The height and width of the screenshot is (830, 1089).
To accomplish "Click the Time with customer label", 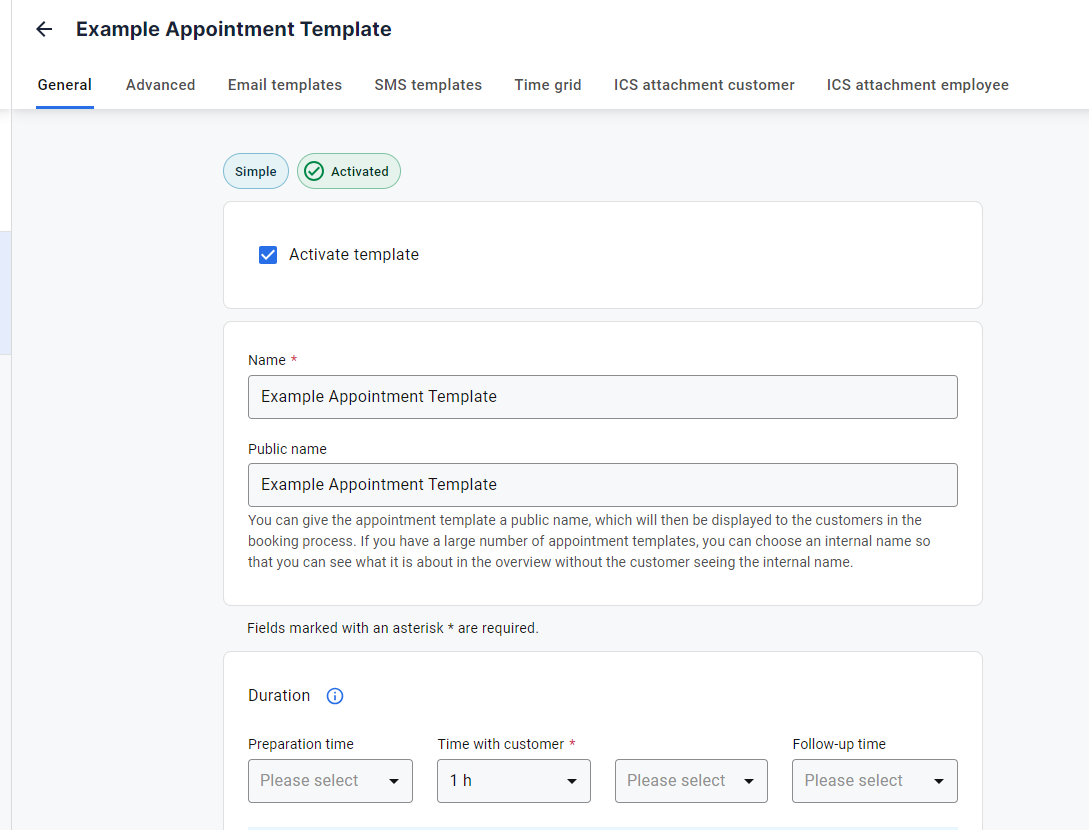I will click(x=501, y=744).
